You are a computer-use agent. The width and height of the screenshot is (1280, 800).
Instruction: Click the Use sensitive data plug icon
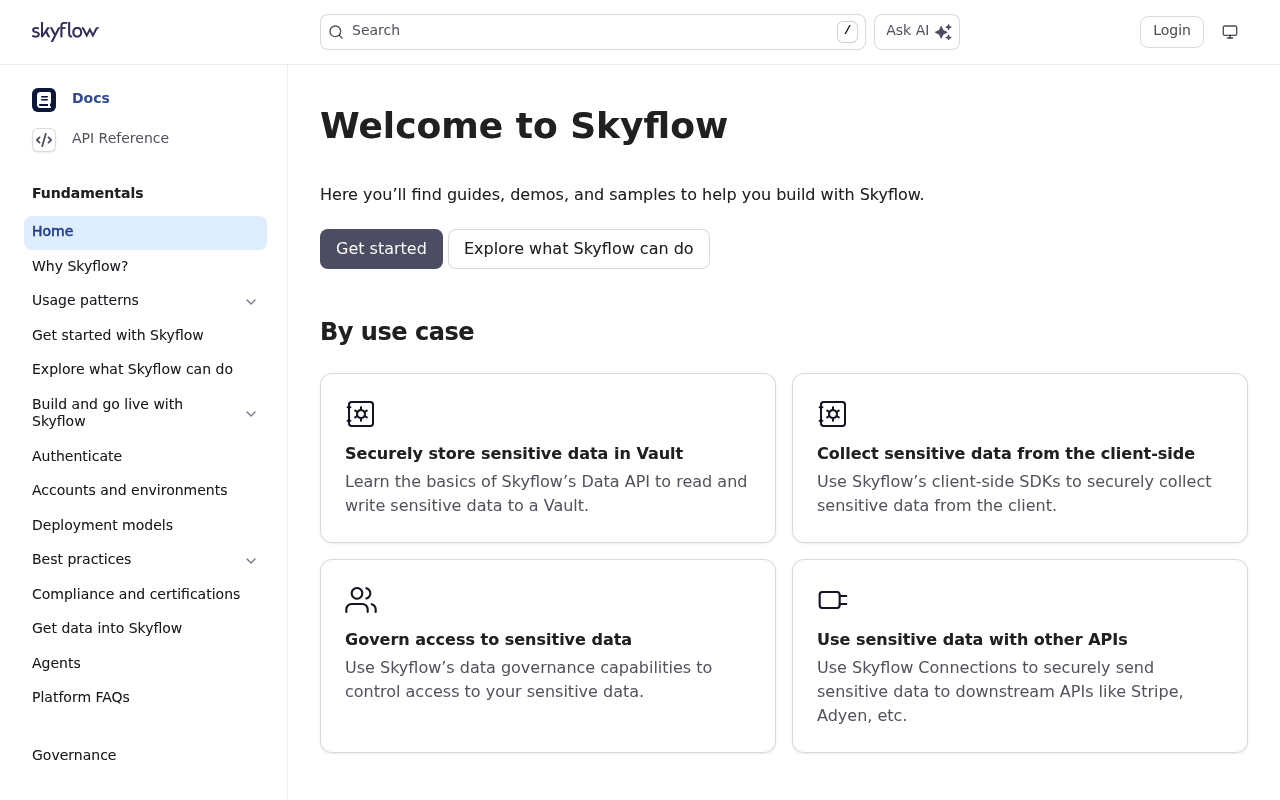(832, 600)
